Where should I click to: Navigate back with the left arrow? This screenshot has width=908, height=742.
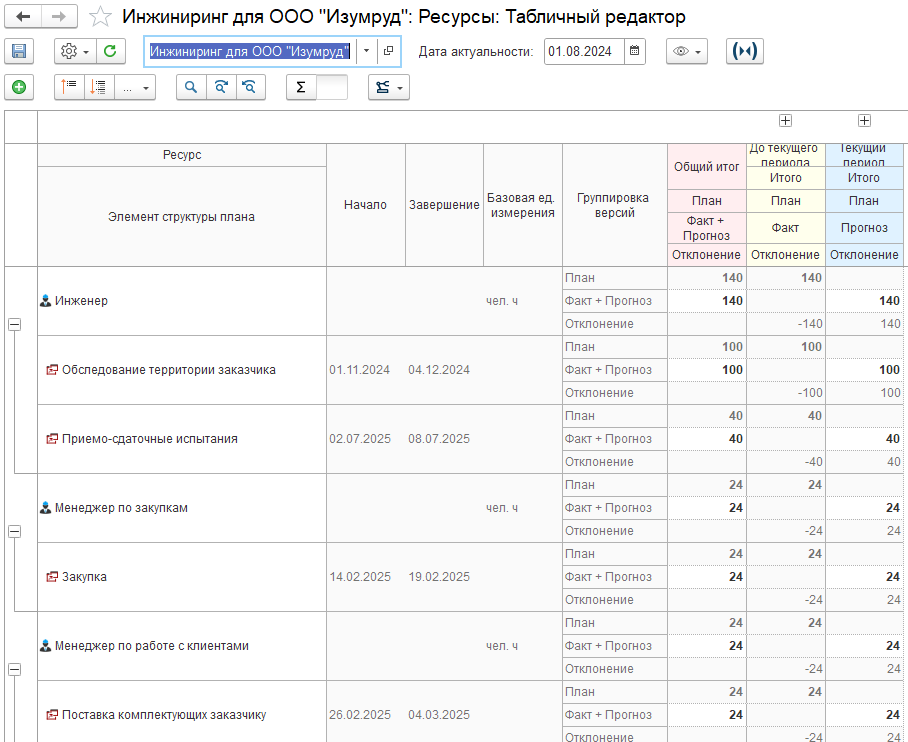click(x=23, y=17)
